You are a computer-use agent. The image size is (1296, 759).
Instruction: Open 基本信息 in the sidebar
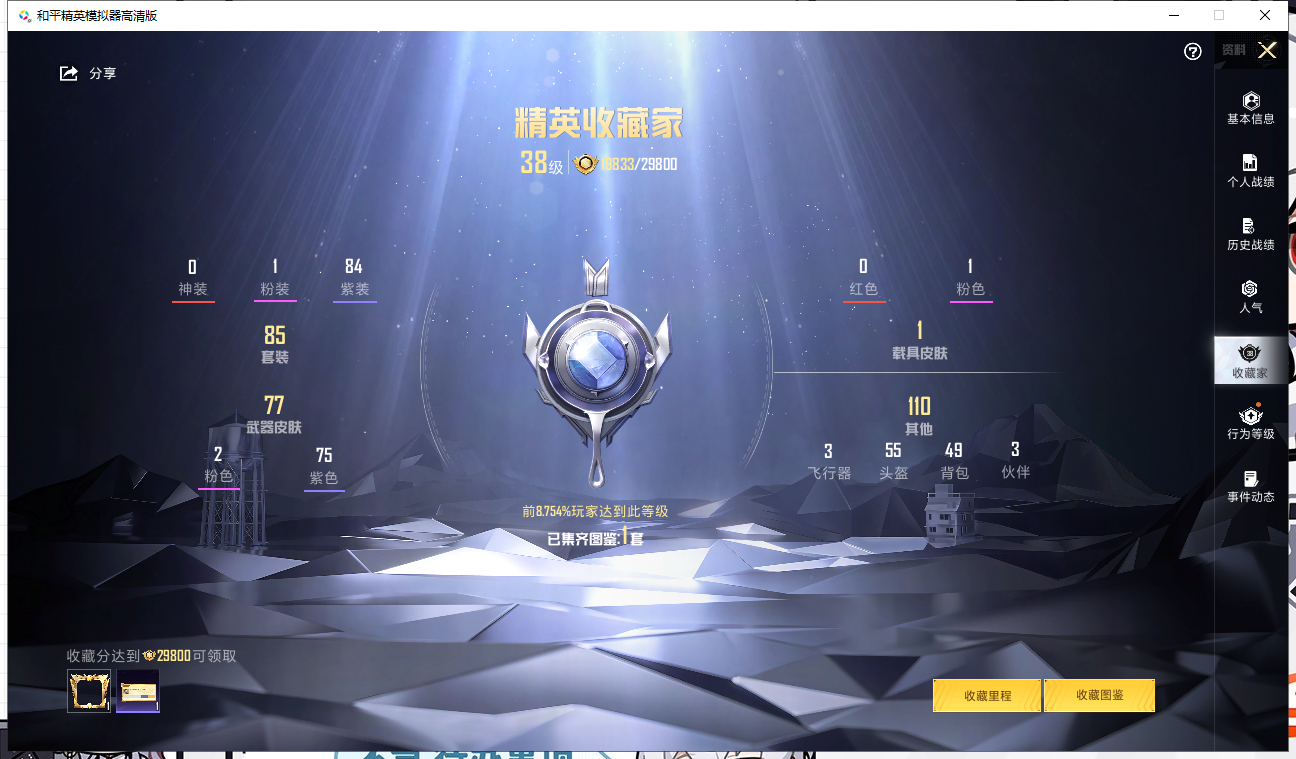[1250, 108]
